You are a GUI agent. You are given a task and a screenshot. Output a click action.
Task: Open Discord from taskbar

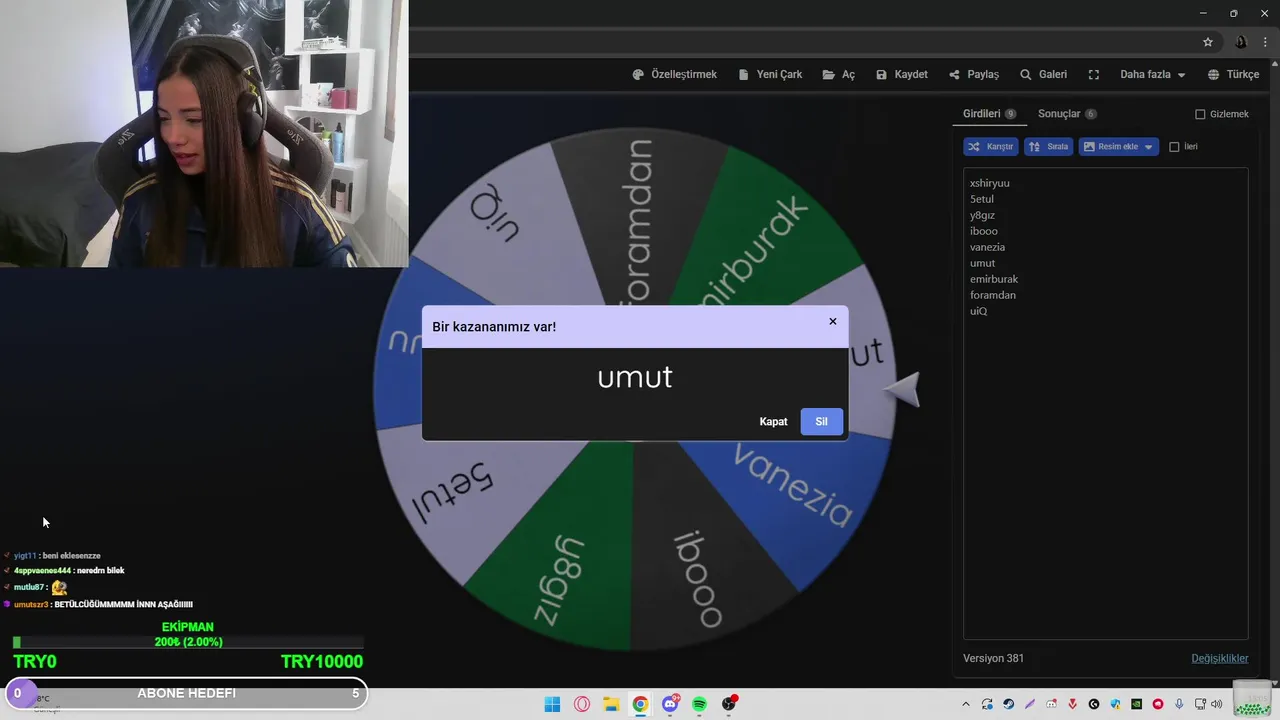tap(670, 704)
